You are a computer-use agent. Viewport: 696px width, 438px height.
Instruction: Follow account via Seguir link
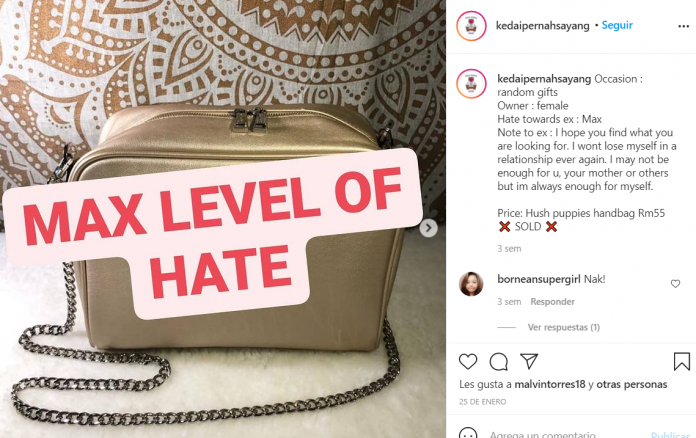point(617,25)
